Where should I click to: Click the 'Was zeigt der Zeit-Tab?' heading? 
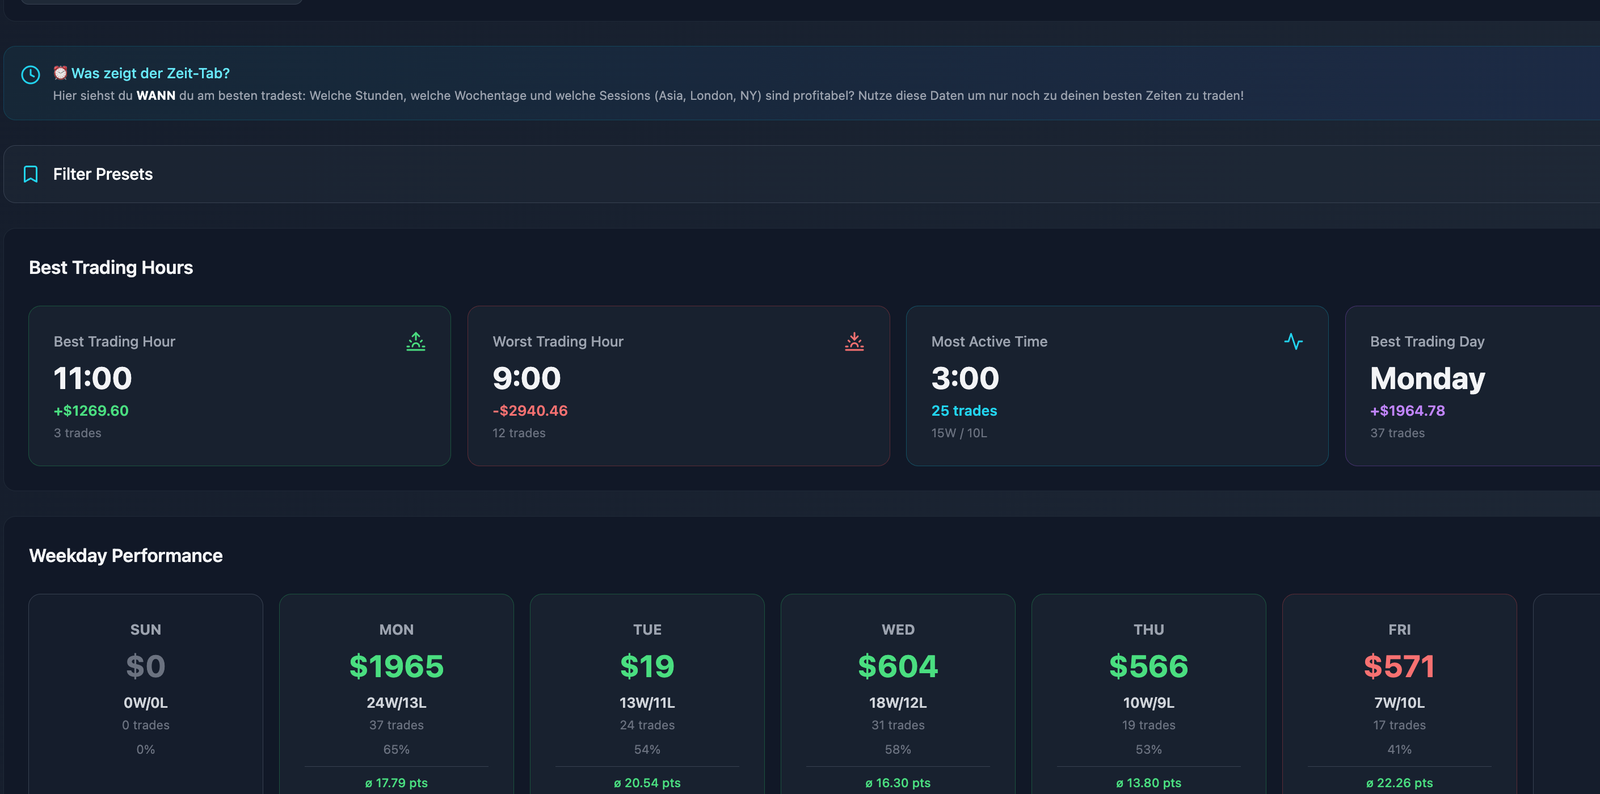[x=150, y=73]
